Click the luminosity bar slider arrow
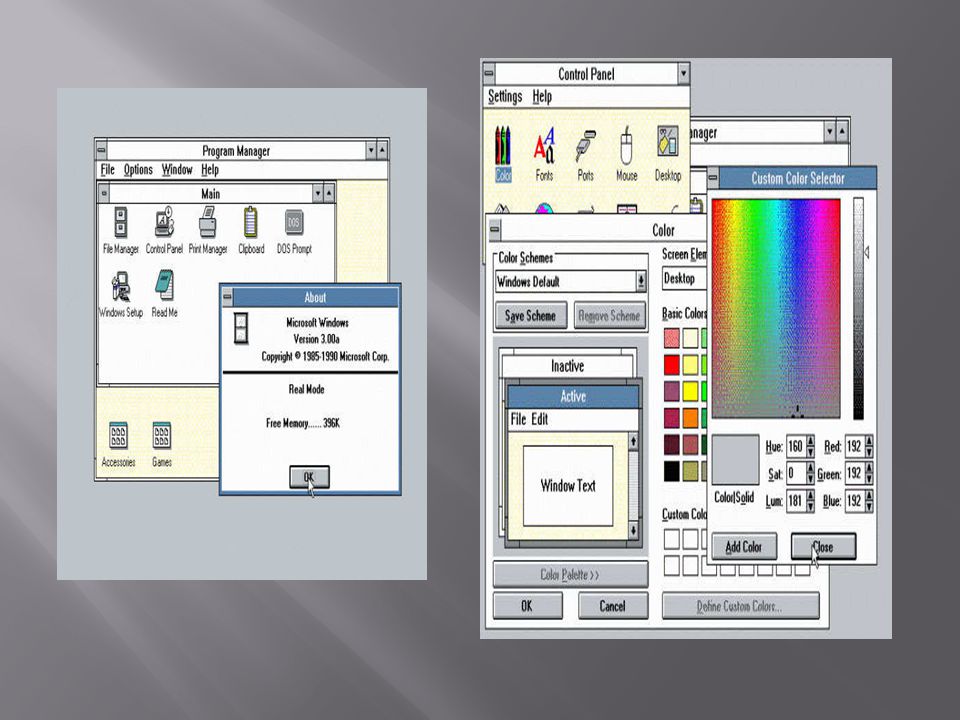 [x=867, y=252]
